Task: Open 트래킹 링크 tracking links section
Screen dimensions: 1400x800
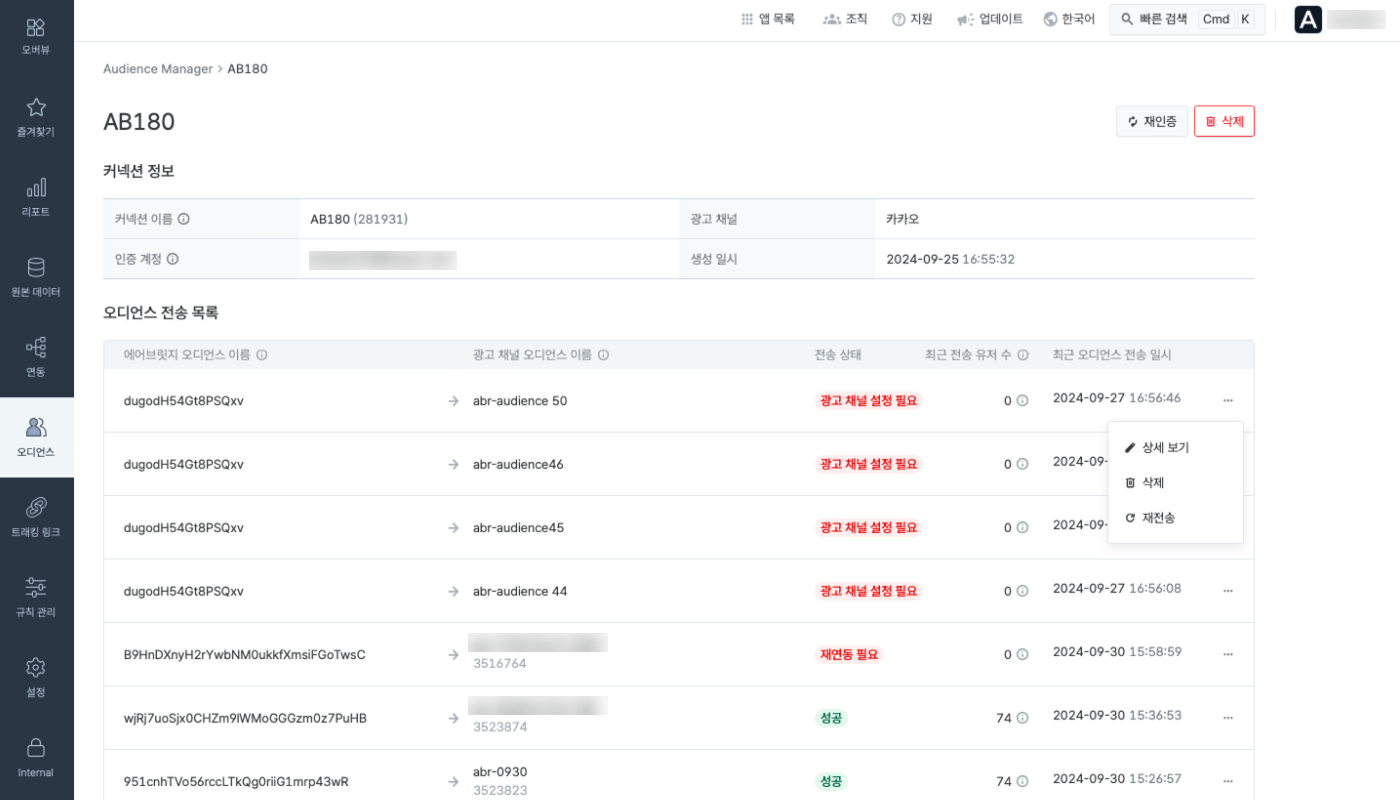Action: (36, 517)
